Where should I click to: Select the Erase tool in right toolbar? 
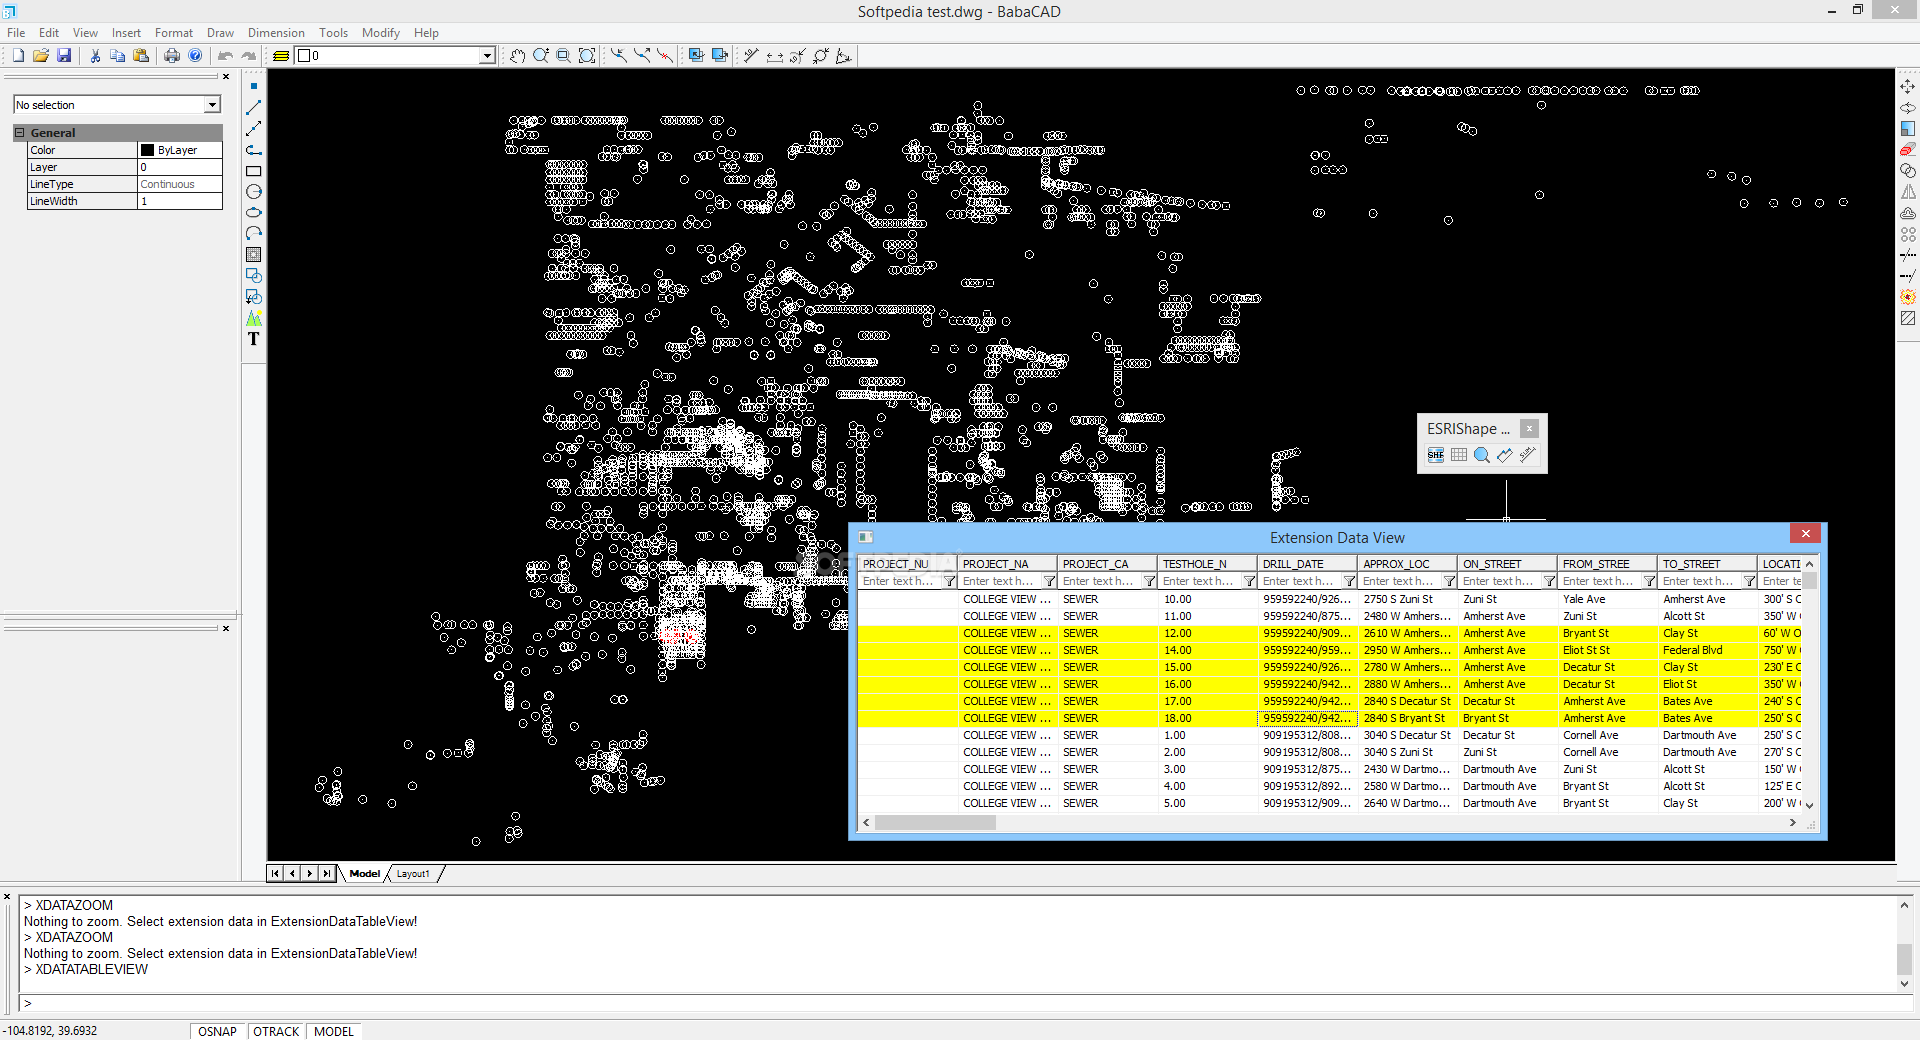1908,150
